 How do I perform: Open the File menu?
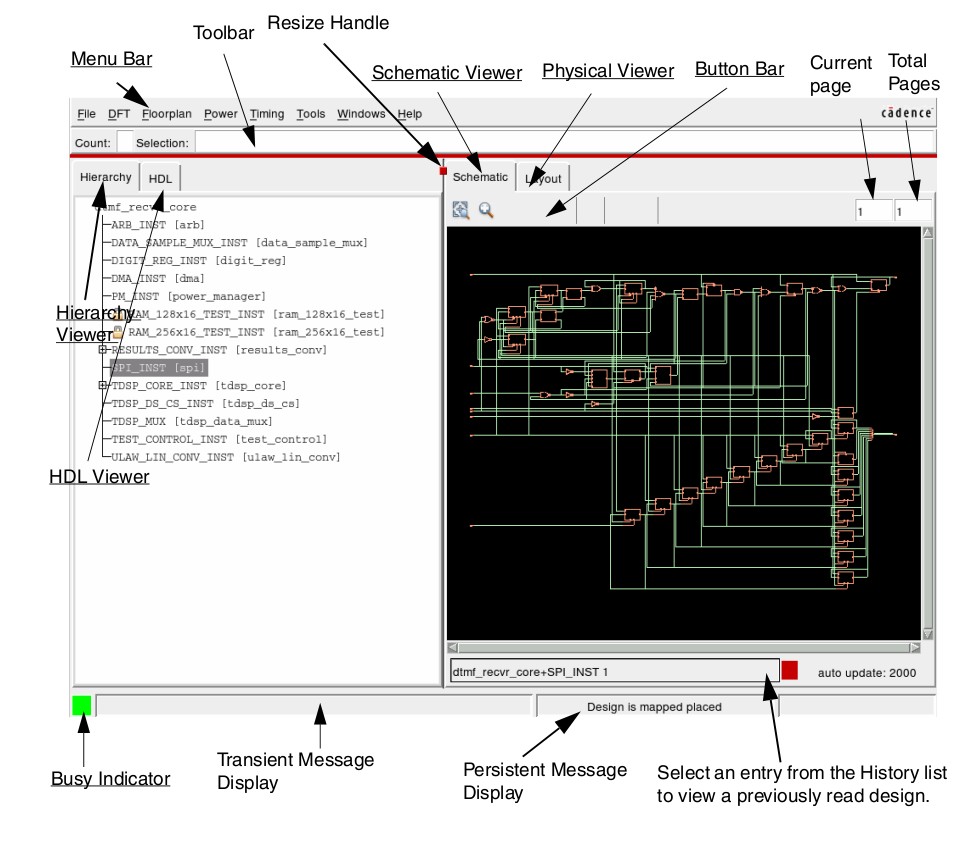point(86,114)
